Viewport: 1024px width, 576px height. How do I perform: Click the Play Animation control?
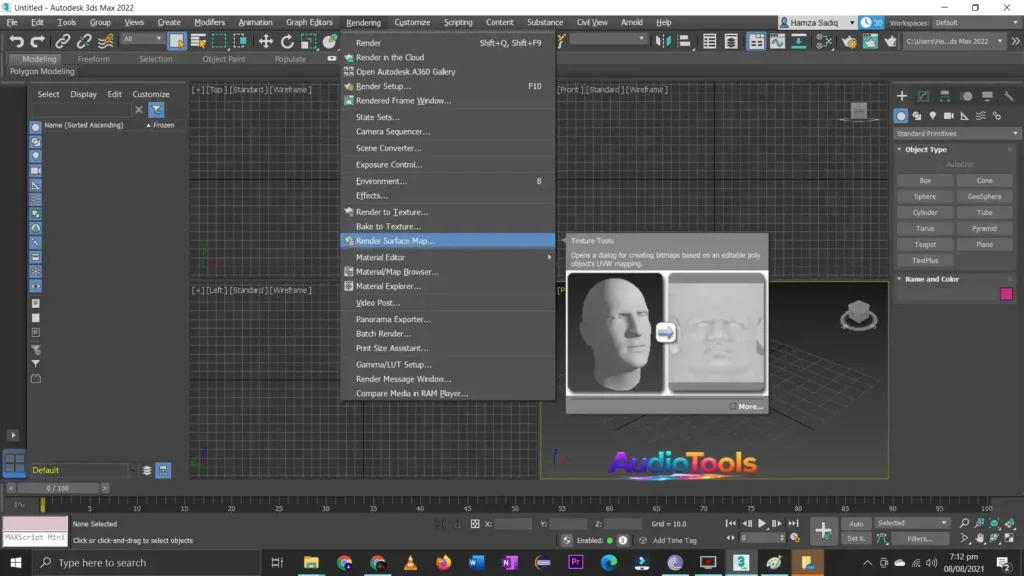[x=763, y=523]
